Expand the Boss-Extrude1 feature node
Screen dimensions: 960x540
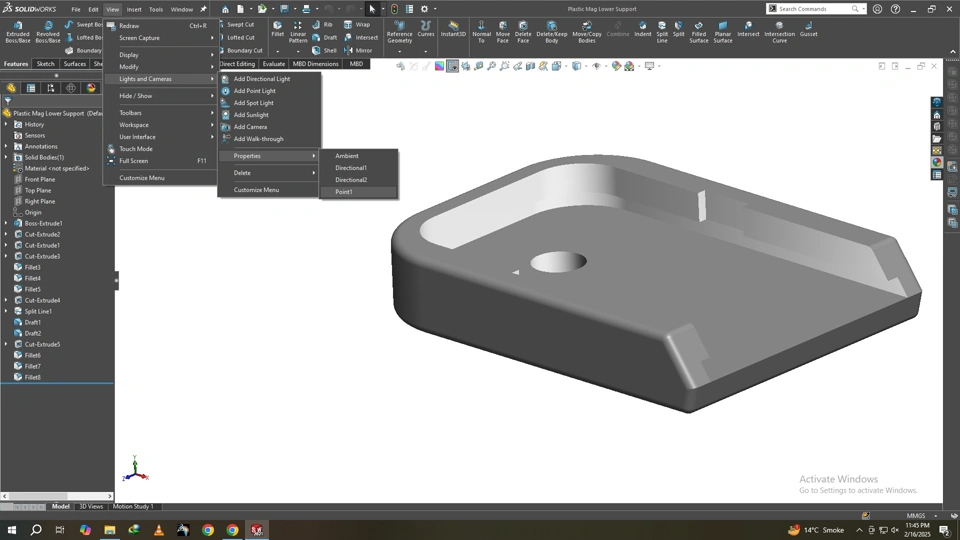point(6,224)
